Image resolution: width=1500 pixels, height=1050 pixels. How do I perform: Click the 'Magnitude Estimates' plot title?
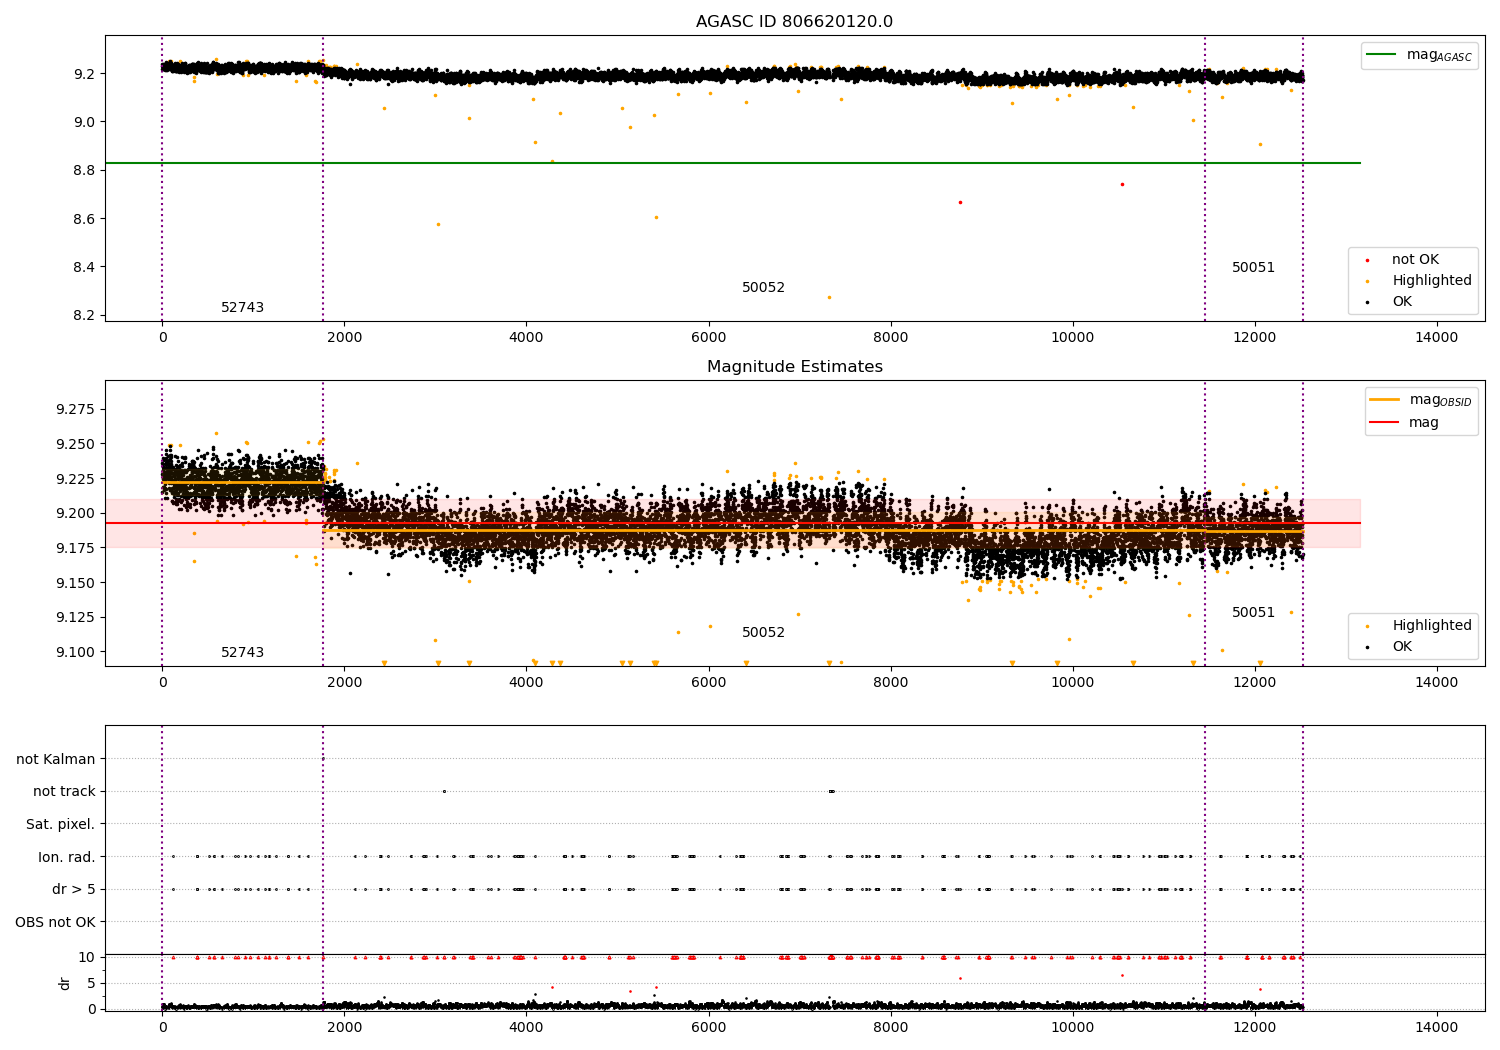795,367
